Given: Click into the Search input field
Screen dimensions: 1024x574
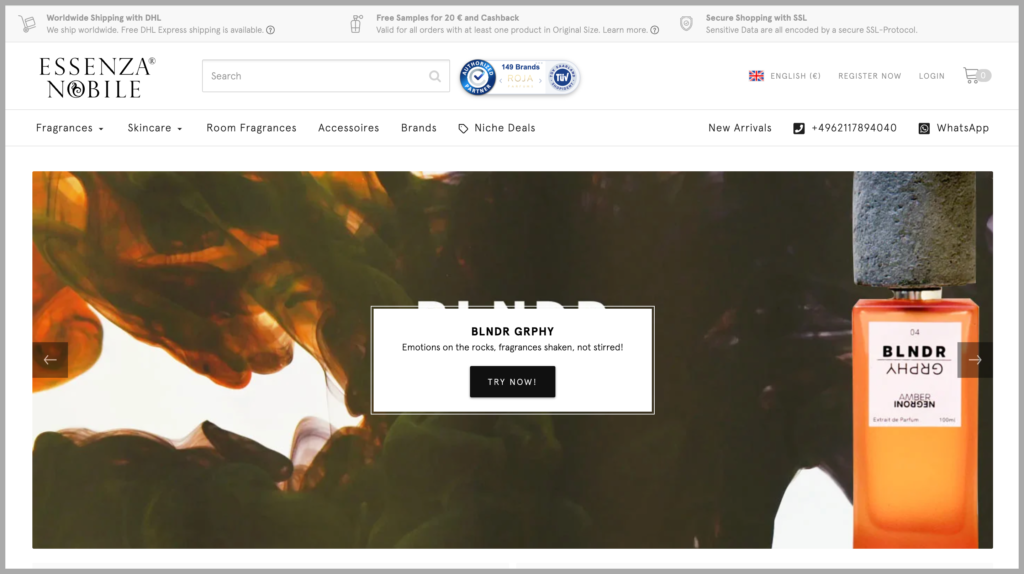Looking at the screenshot, I should tap(315, 76).
